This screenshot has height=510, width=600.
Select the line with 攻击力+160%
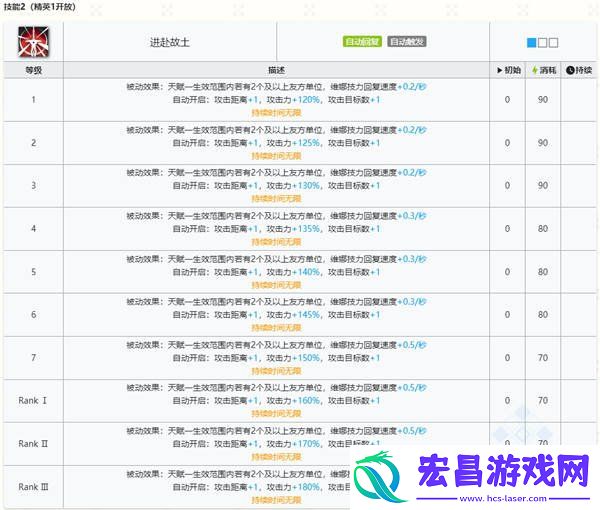(276, 401)
